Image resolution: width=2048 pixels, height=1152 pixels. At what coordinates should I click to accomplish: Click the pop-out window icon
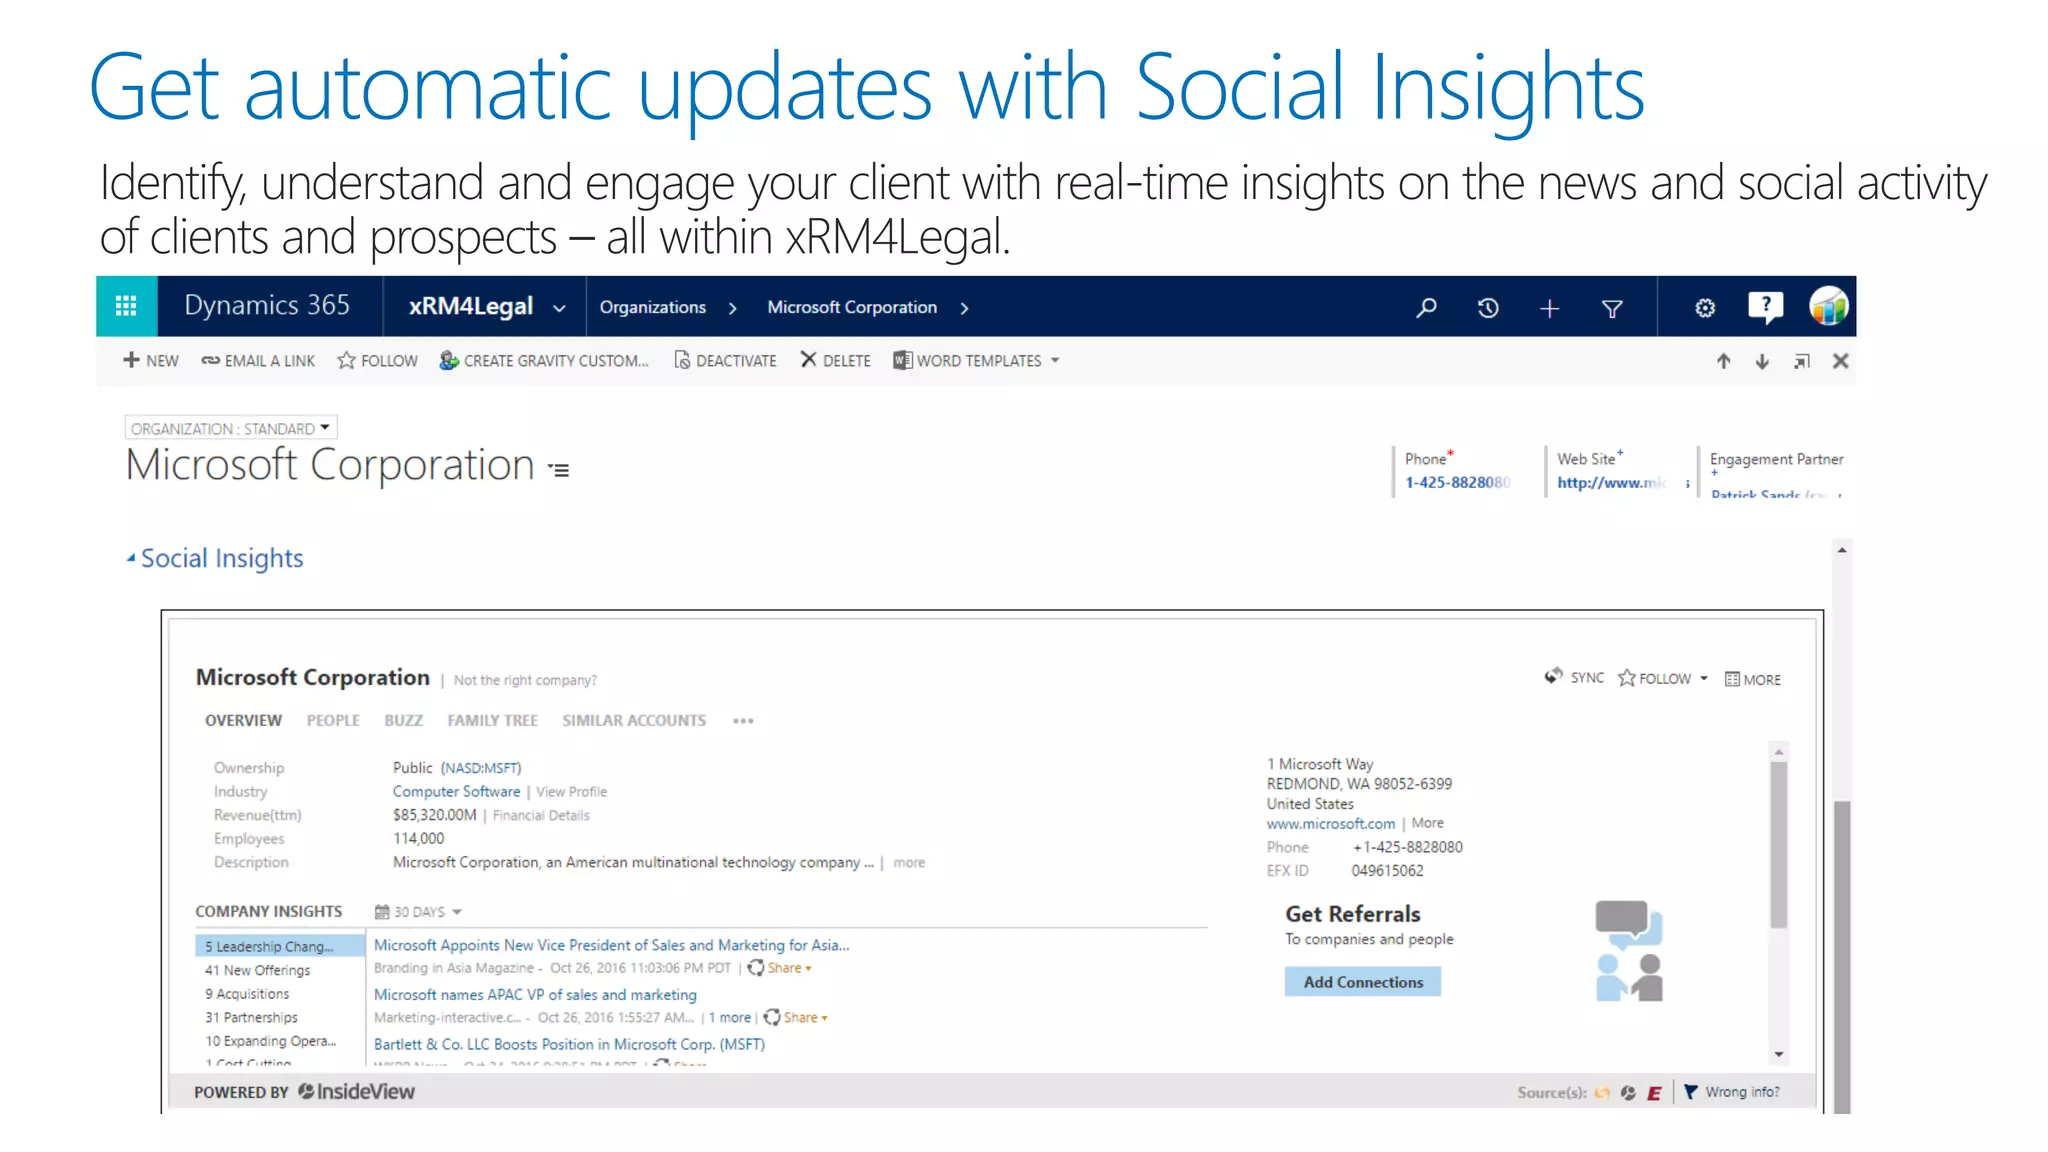pos(1801,361)
